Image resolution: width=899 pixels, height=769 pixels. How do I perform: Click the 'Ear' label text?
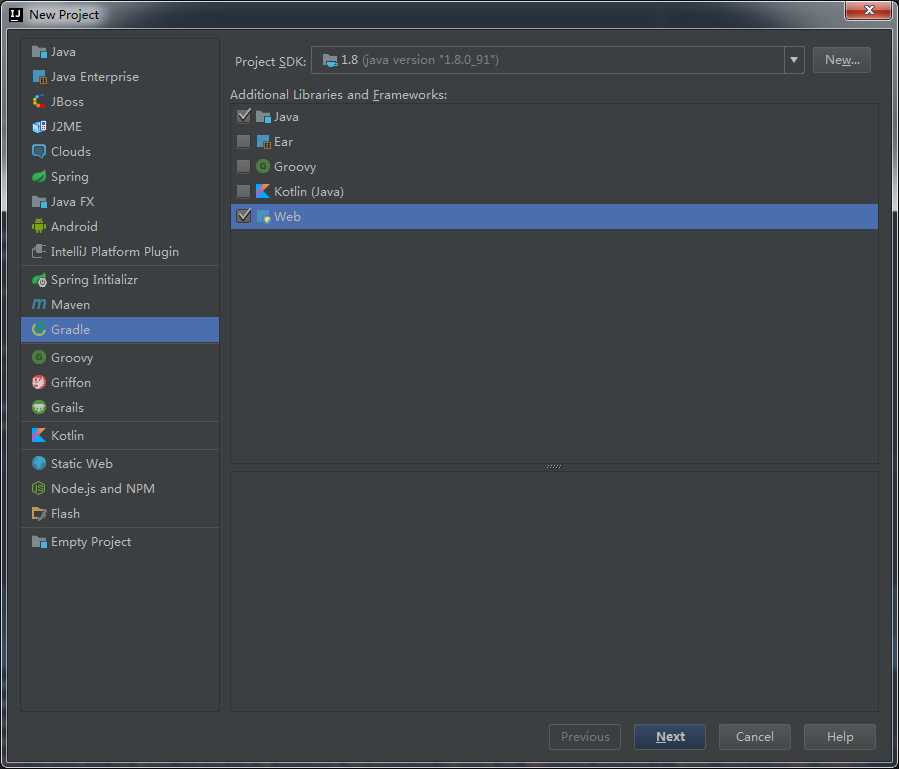point(283,142)
